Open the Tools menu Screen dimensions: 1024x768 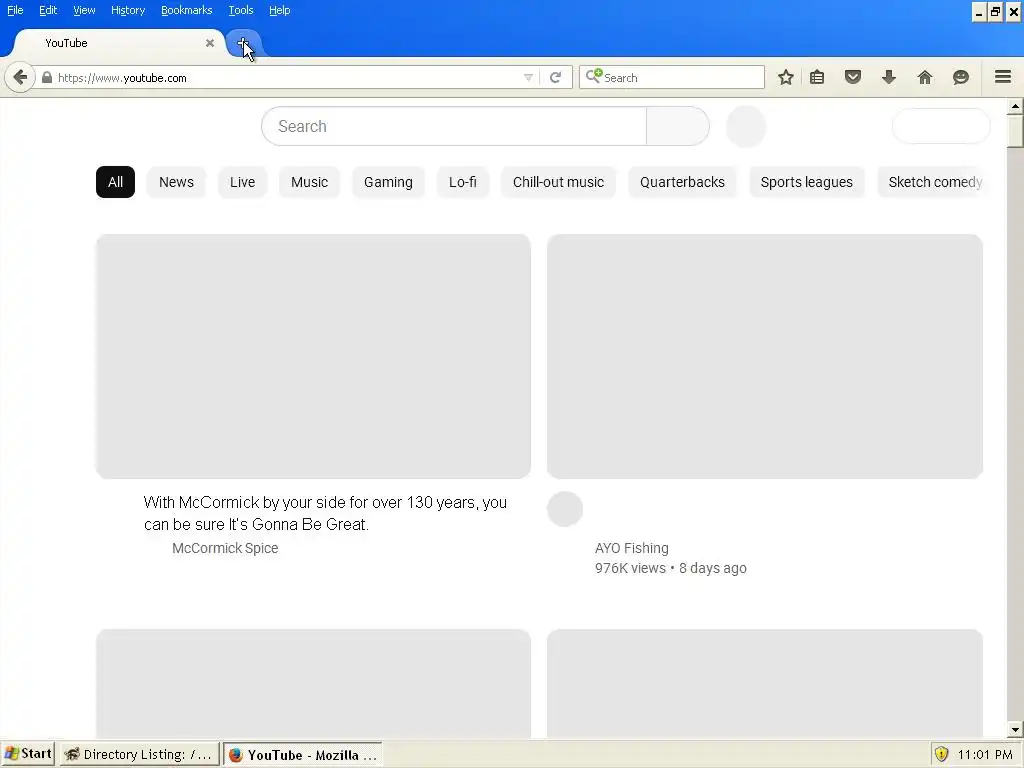(241, 10)
